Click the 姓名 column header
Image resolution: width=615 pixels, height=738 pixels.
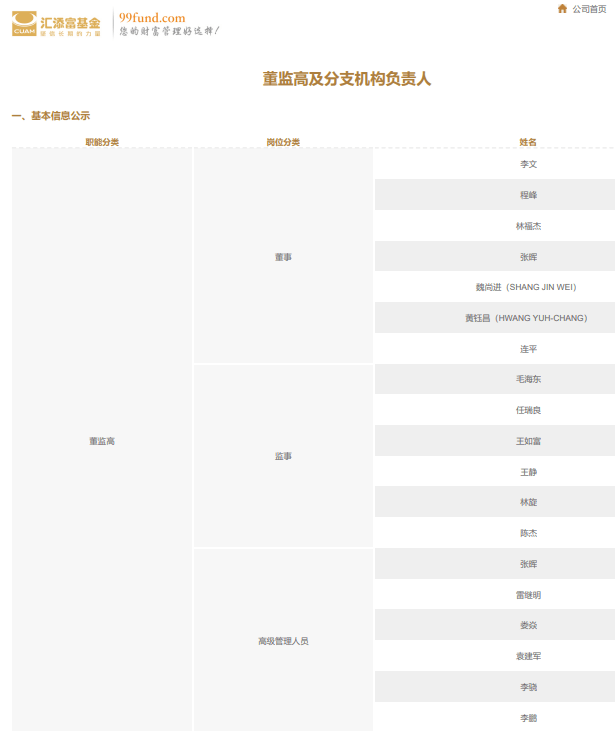coord(528,142)
